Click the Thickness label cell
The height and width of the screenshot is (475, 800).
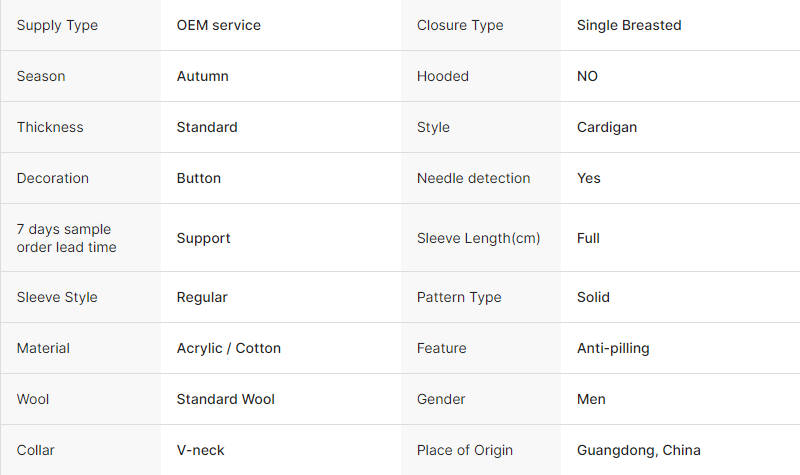click(x=50, y=127)
